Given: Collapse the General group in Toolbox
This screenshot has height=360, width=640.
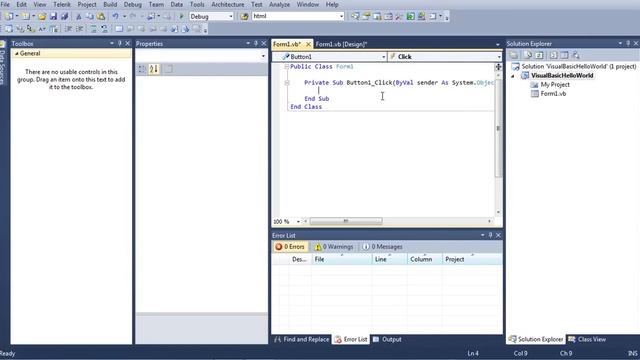Looking at the screenshot, I should click(17, 53).
